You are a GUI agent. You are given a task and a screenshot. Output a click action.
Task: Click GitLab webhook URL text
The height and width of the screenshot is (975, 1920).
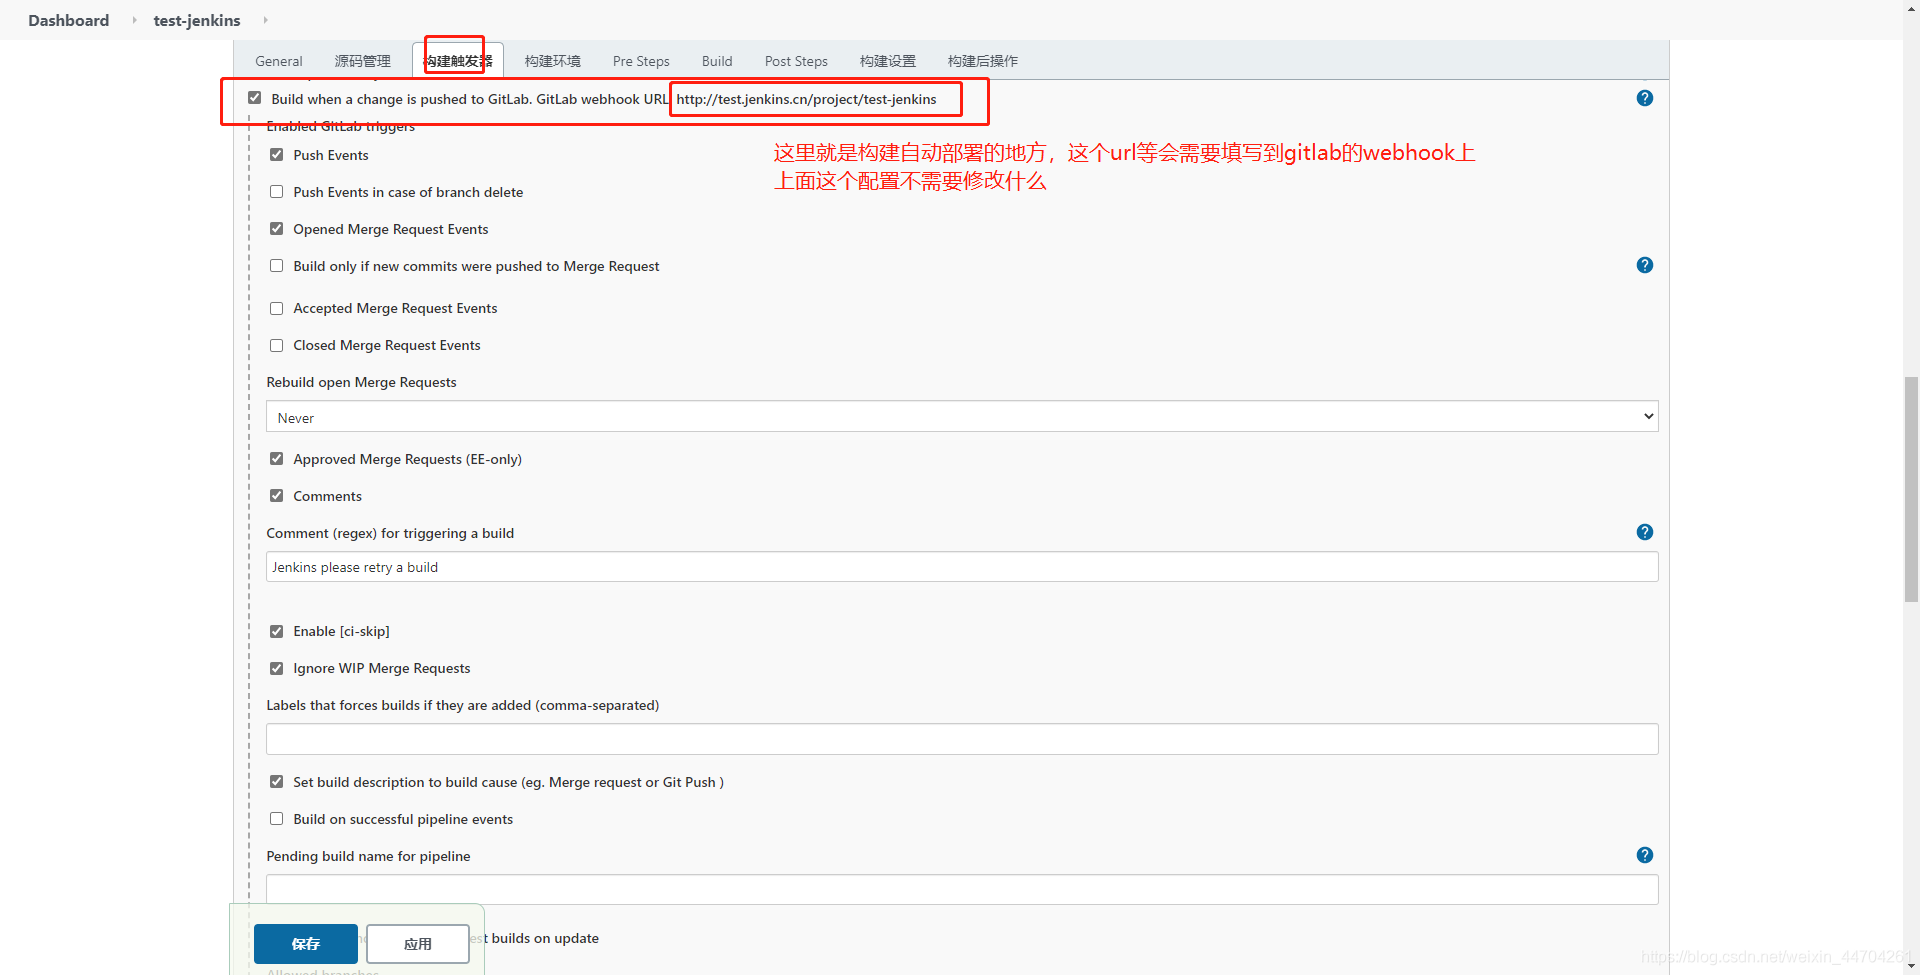click(x=806, y=99)
